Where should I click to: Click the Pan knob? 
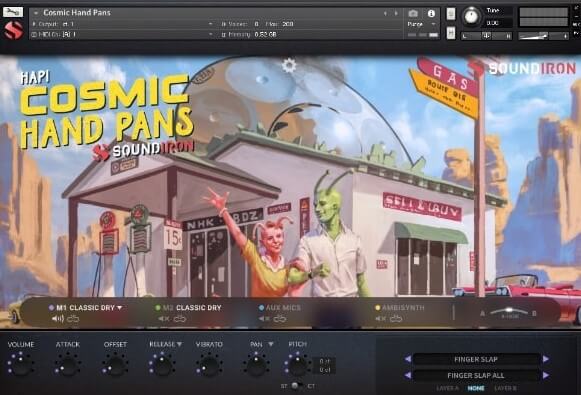[x=256, y=365]
